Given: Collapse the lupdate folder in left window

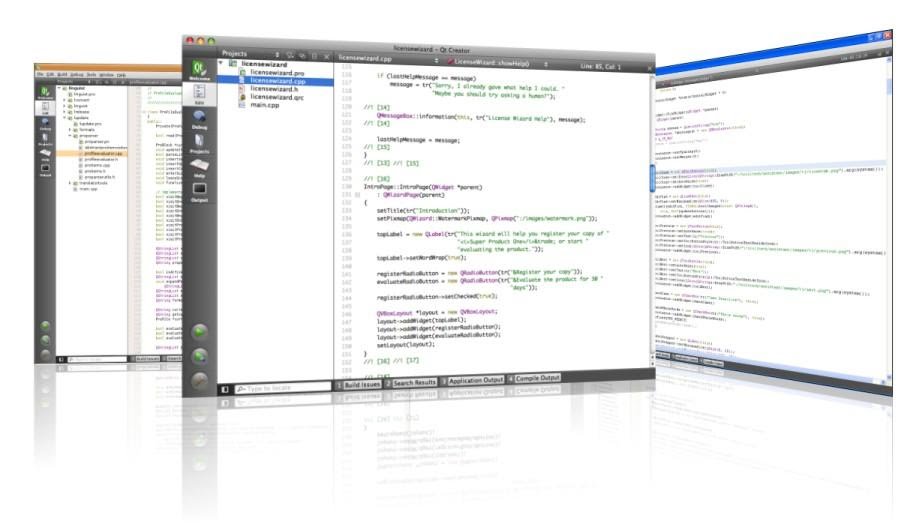Looking at the screenshot, I should tap(64, 118).
